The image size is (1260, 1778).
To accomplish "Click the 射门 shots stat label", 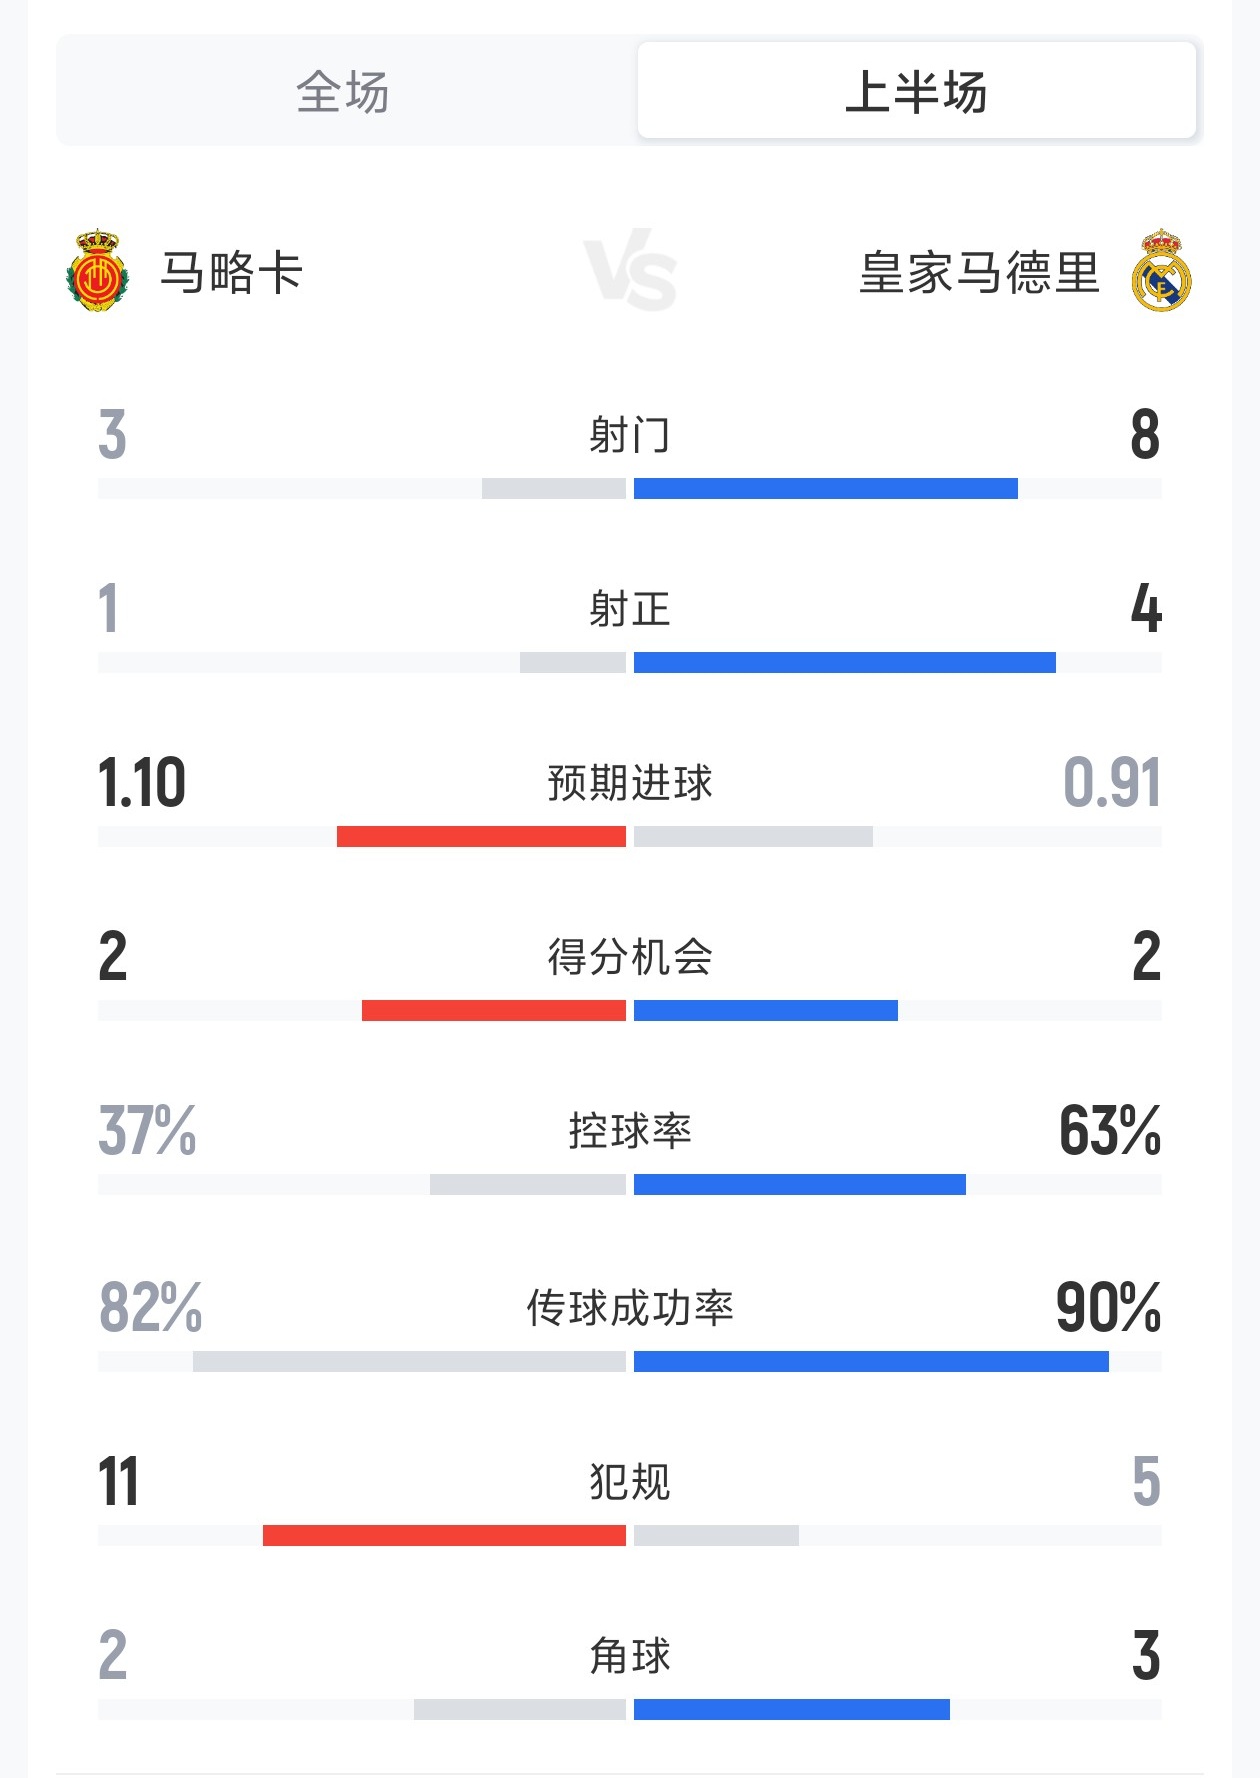I will pyautogui.click(x=629, y=435).
